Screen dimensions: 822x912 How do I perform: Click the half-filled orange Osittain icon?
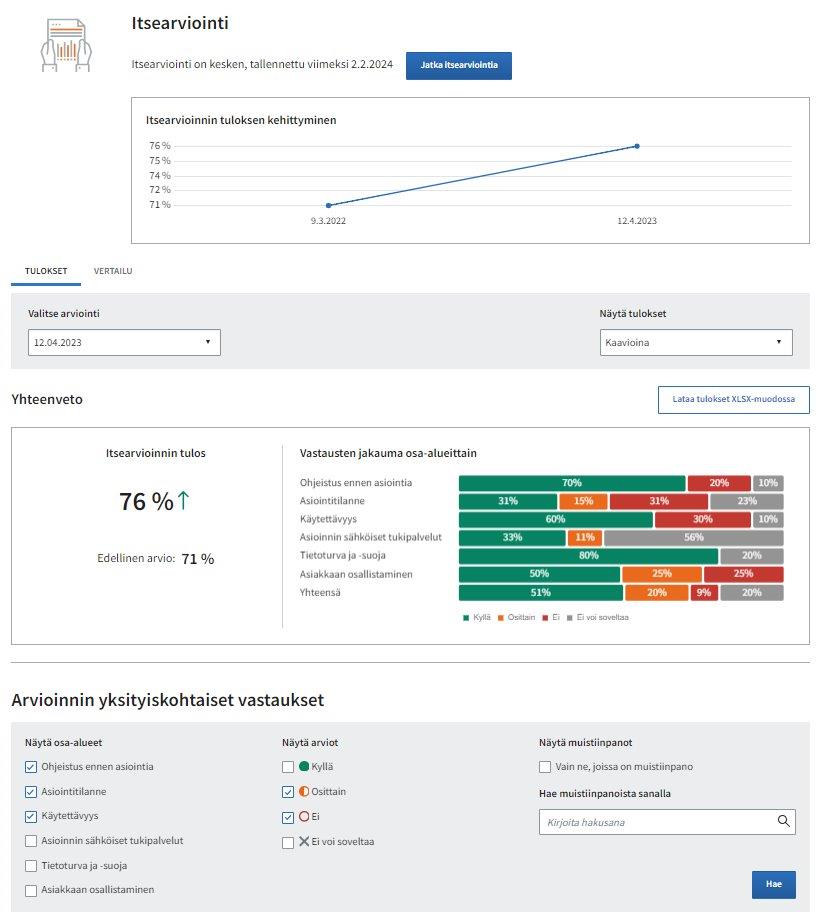pos(304,792)
